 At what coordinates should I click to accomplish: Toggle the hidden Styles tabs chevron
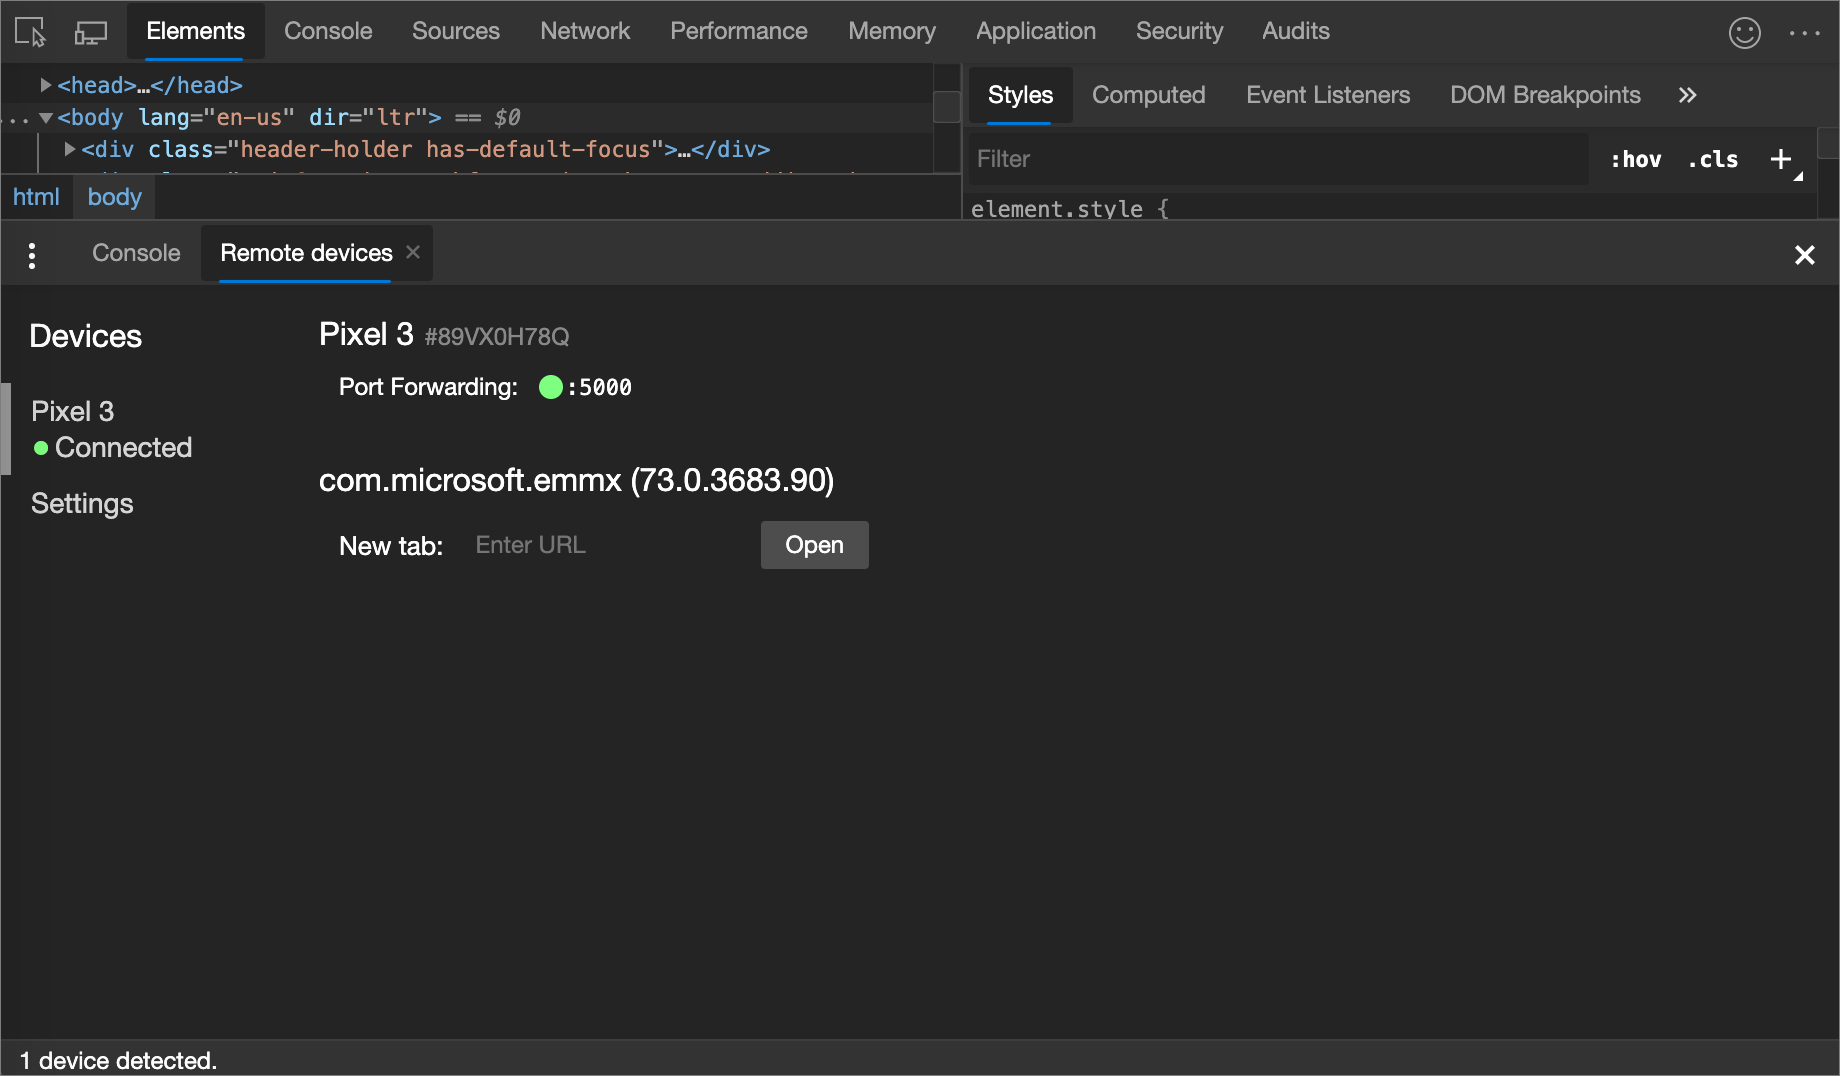point(1687,95)
